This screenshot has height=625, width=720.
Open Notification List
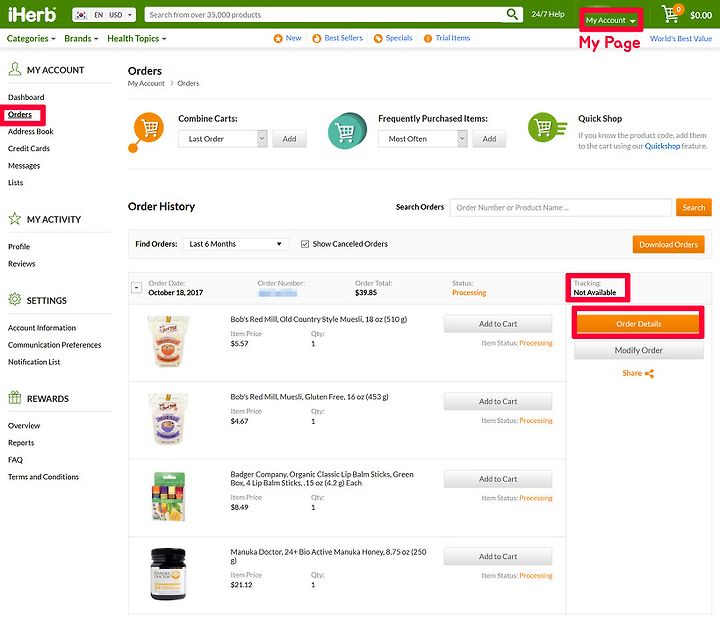click(x=34, y=362)
